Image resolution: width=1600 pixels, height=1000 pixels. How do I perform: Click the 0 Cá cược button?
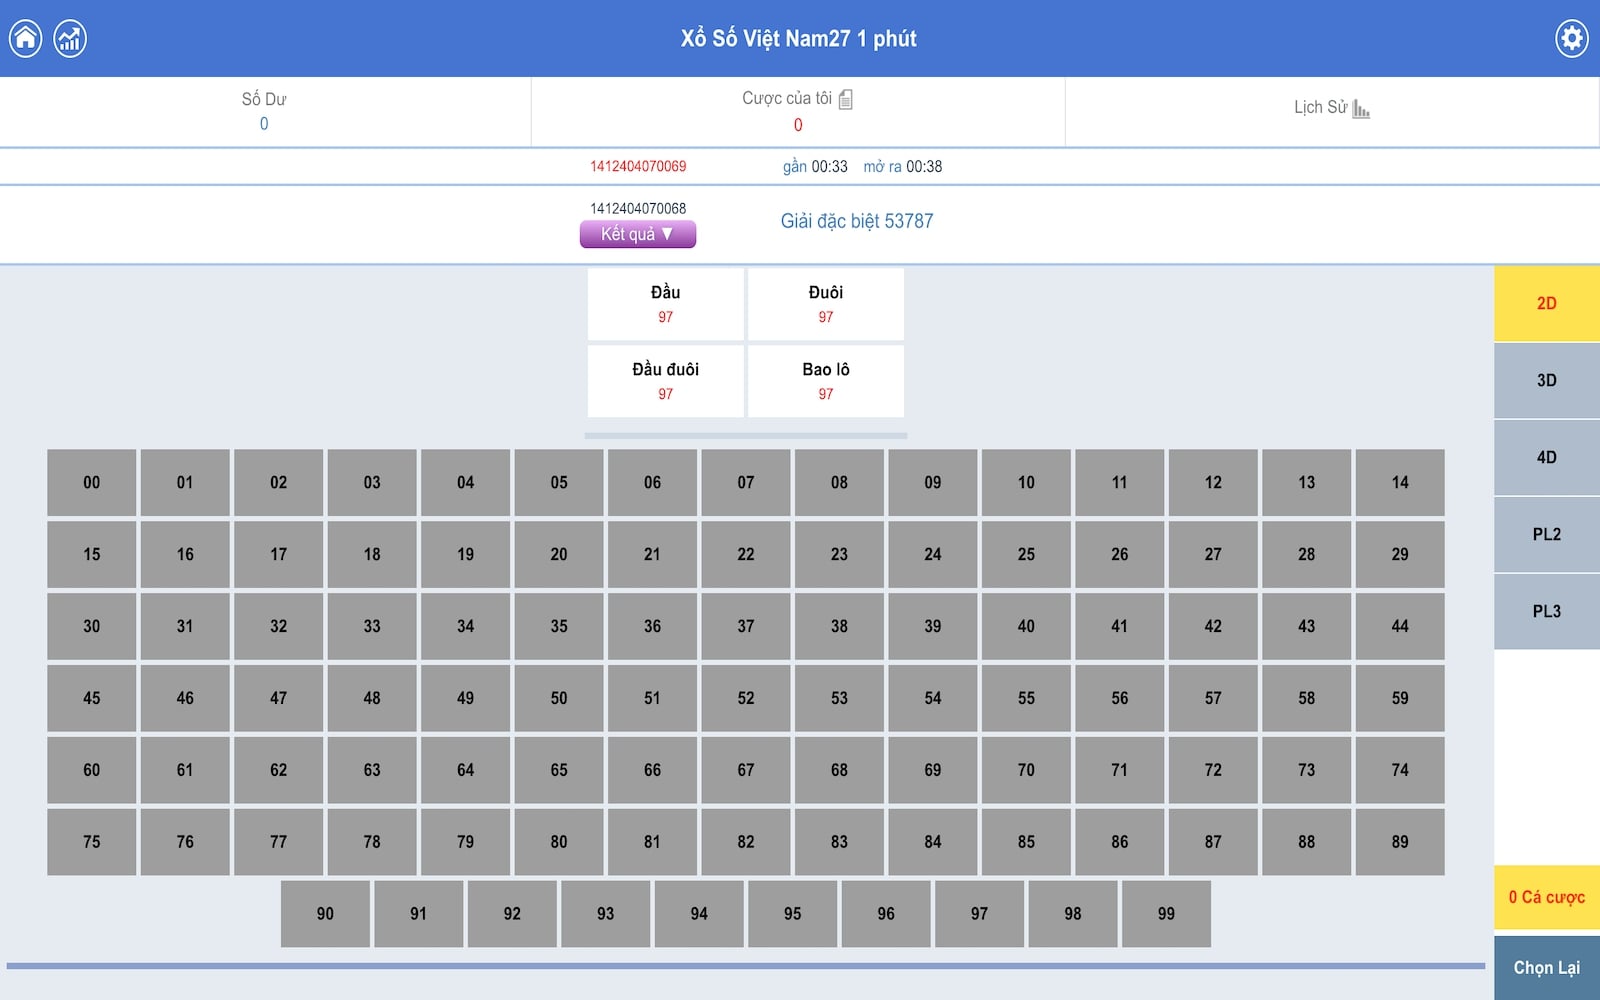1547,898
